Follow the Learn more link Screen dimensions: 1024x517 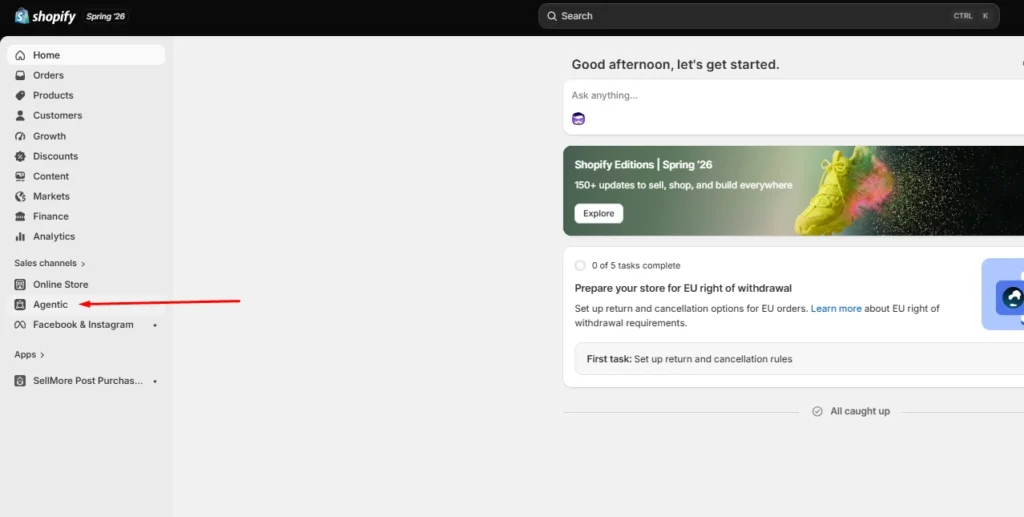tap(836, 308)
